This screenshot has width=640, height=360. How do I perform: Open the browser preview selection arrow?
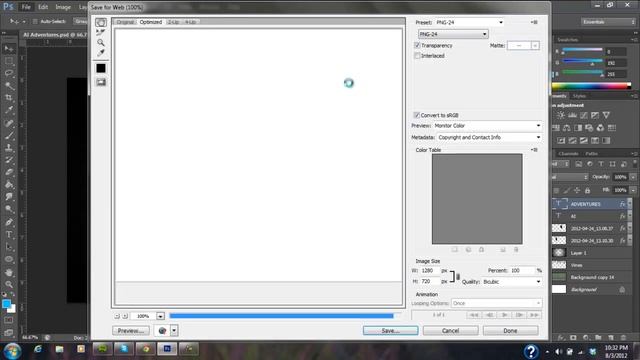[174, 330]
